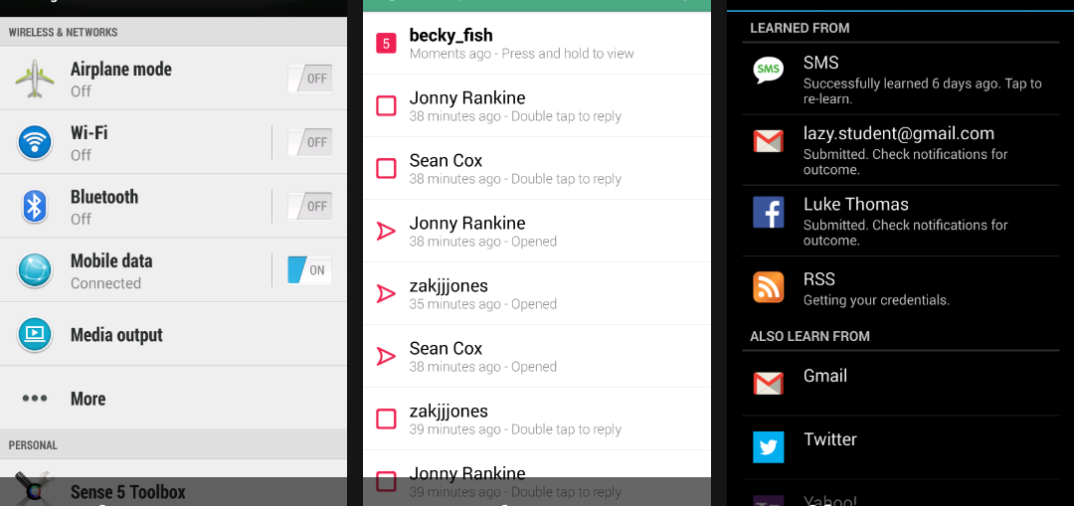
Task: Tap the Airplane mode icon
Action: (35, 79)
